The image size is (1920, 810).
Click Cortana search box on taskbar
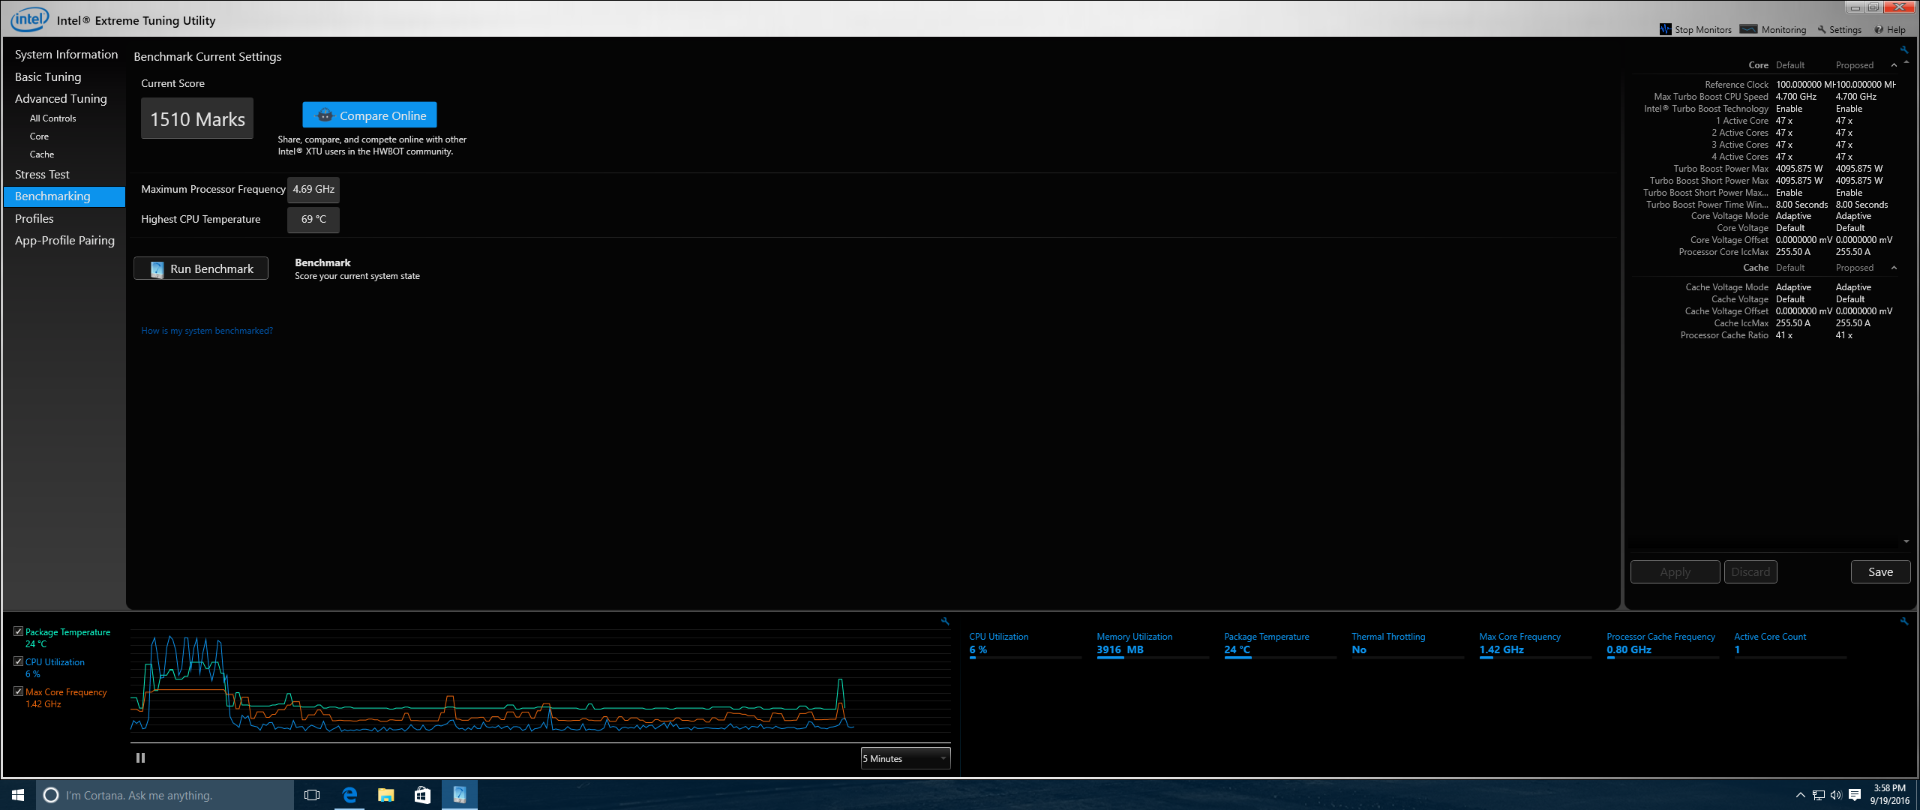pyautogui.click(x=165, y=795)
